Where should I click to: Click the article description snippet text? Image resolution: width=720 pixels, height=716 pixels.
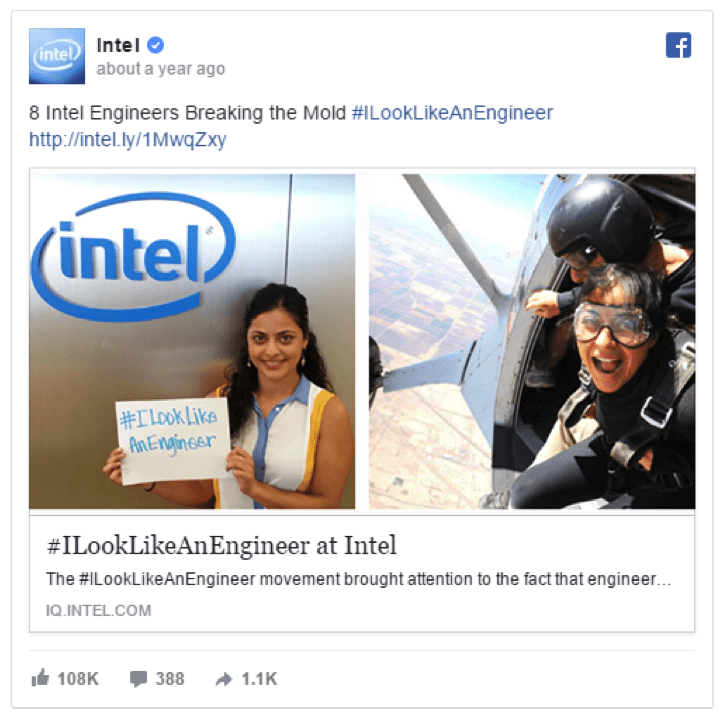point(359,579)
